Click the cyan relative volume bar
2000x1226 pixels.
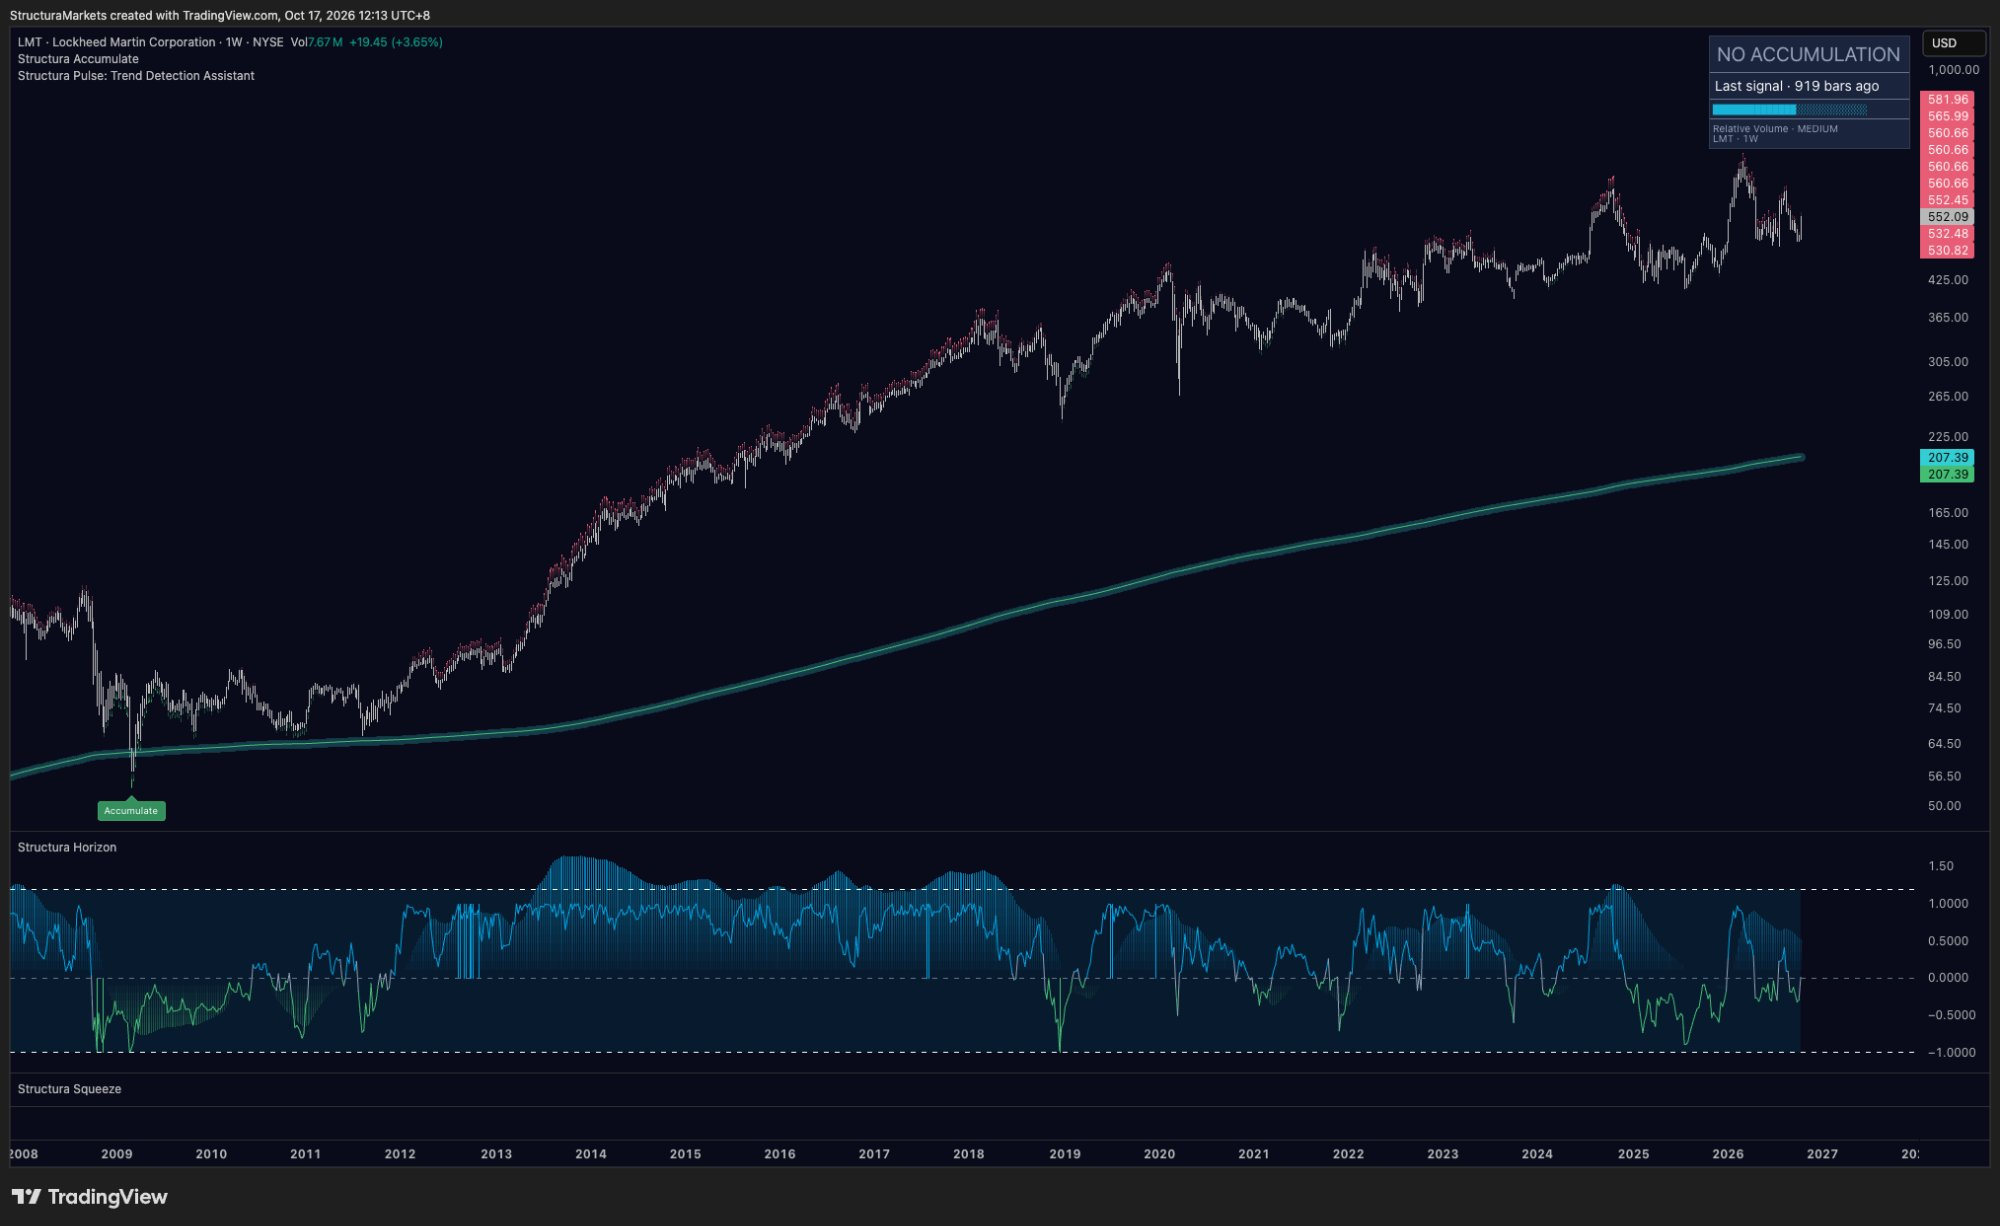[x=1754, y=110]
